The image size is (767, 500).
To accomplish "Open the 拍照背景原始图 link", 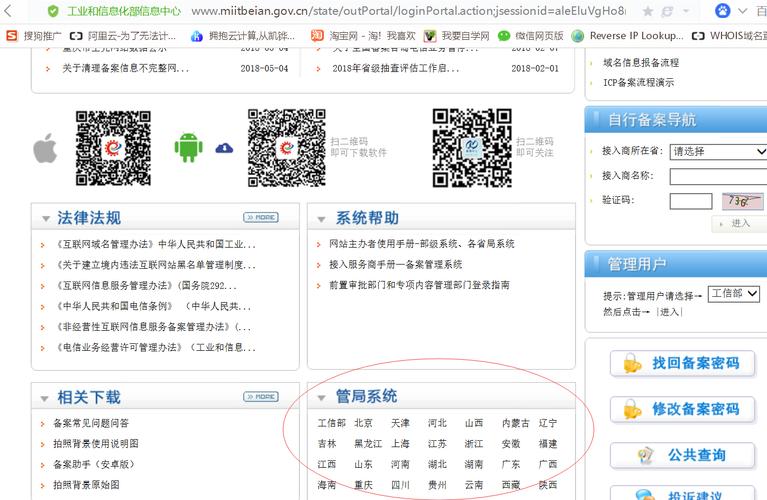I will point(86,485).
